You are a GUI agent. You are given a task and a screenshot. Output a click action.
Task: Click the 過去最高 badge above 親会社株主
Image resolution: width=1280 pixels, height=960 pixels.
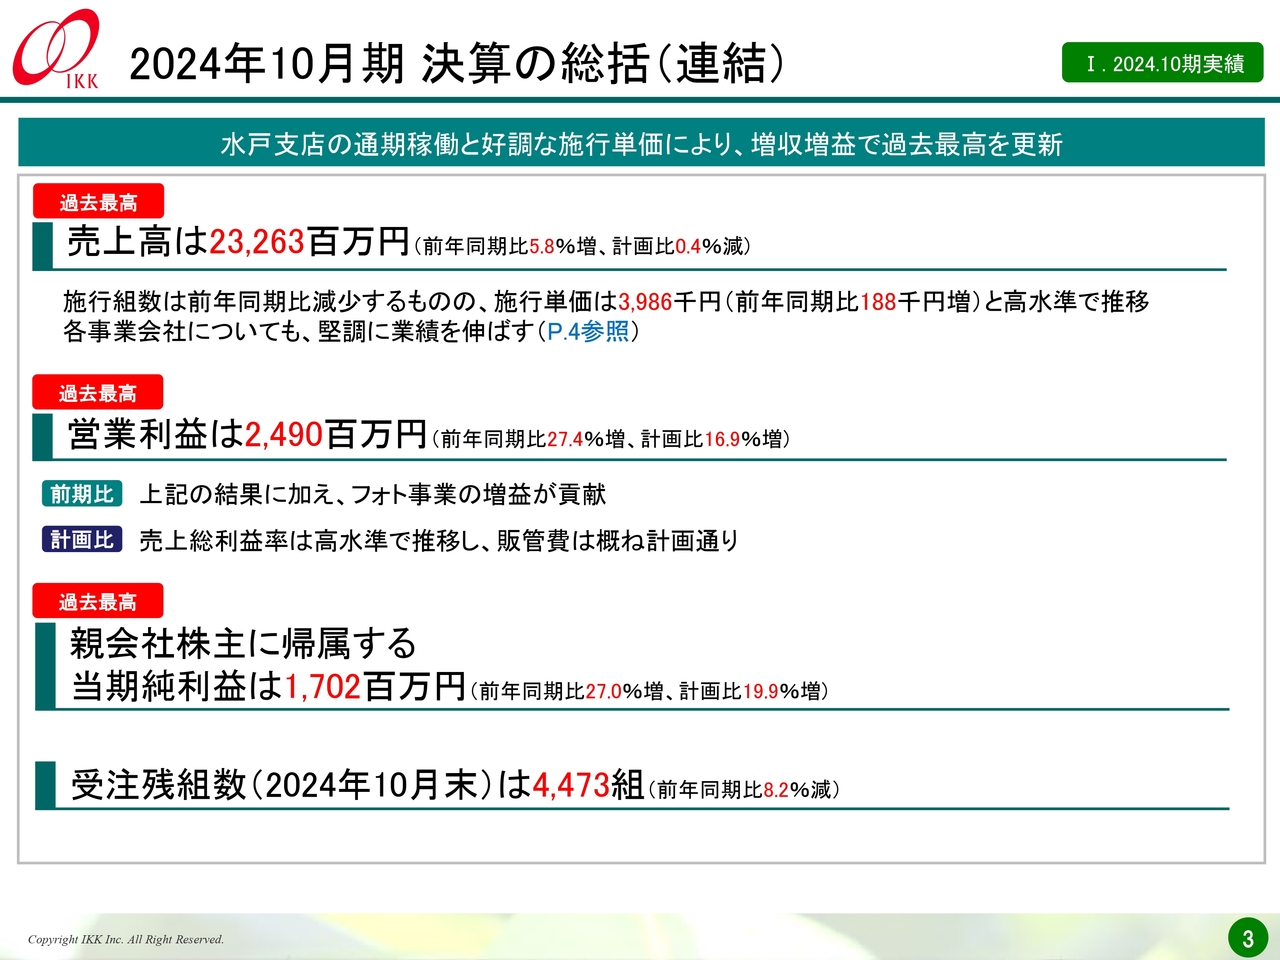pos(98,600)
